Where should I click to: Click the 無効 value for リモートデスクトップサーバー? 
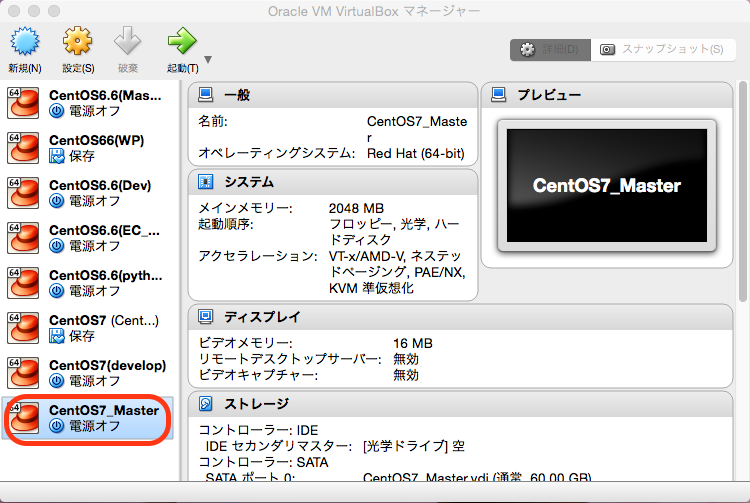click(x=406, y=359)
